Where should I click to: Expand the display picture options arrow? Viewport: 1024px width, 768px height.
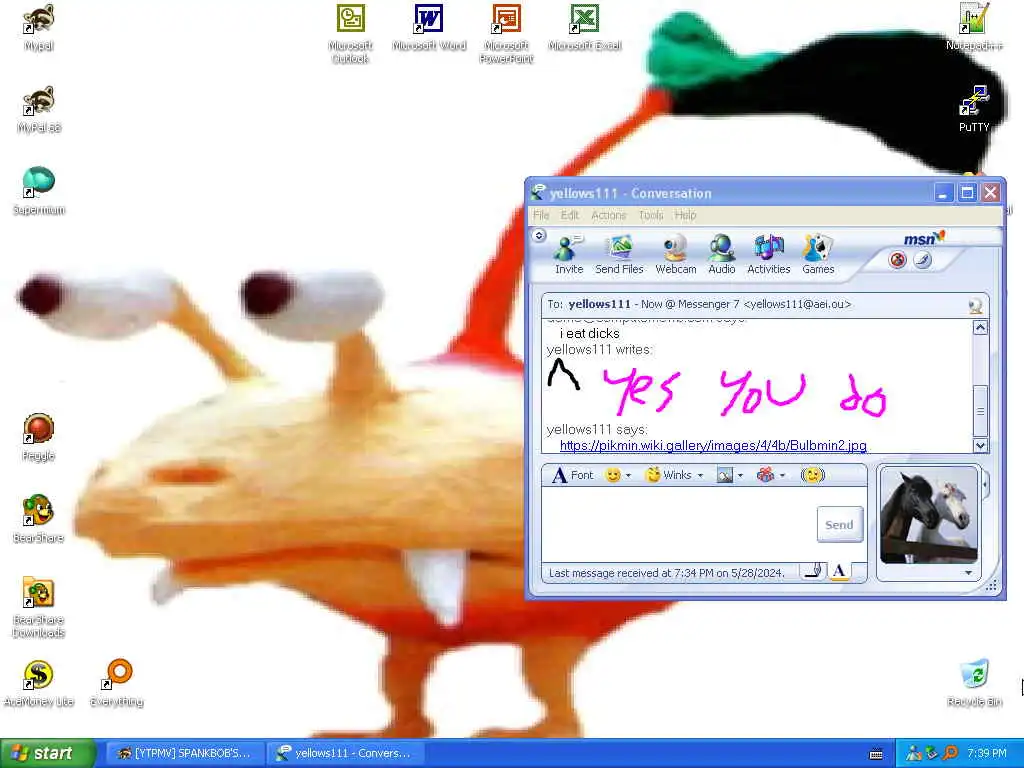pyautogui.click(x=968, y=573)
